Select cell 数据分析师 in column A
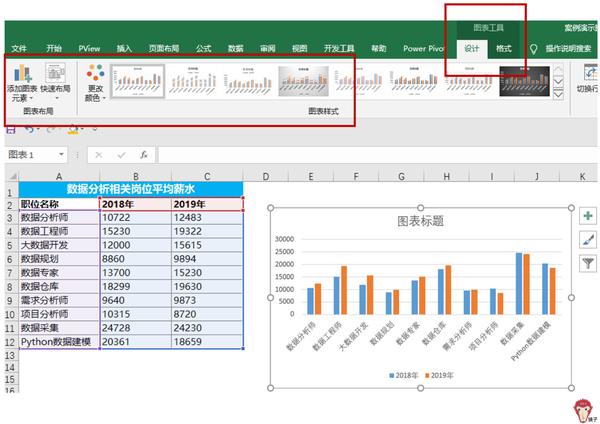This screenshot has width=600, height=424. (59, 217)
